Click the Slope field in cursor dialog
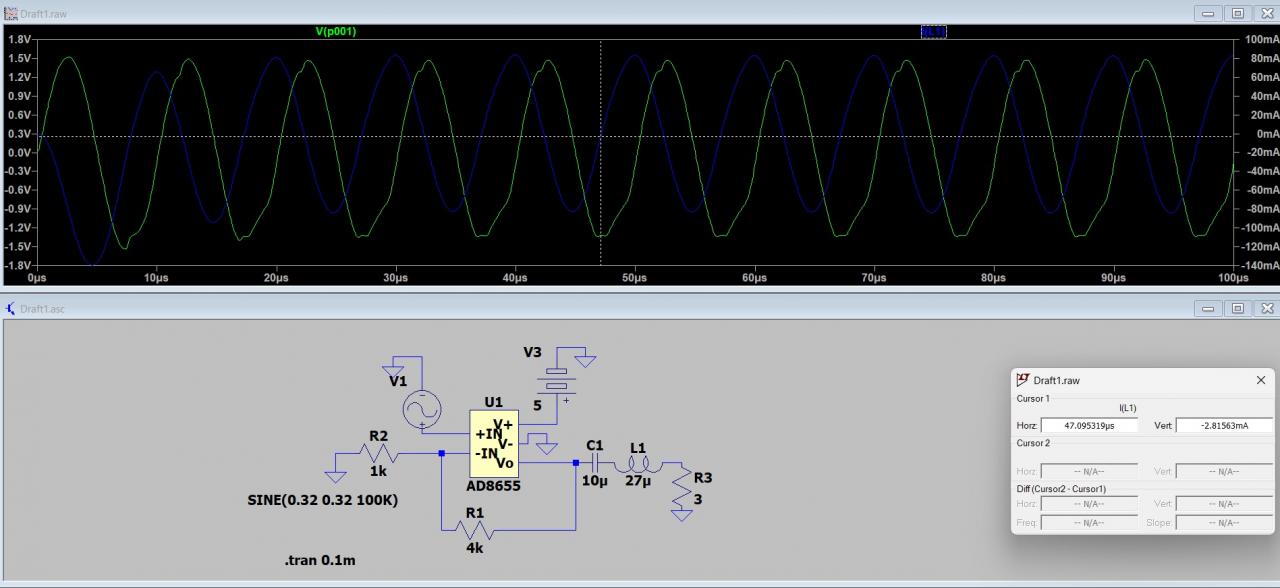The height and width of the screenshot is (588, 1280). [x=1224, y=522]
